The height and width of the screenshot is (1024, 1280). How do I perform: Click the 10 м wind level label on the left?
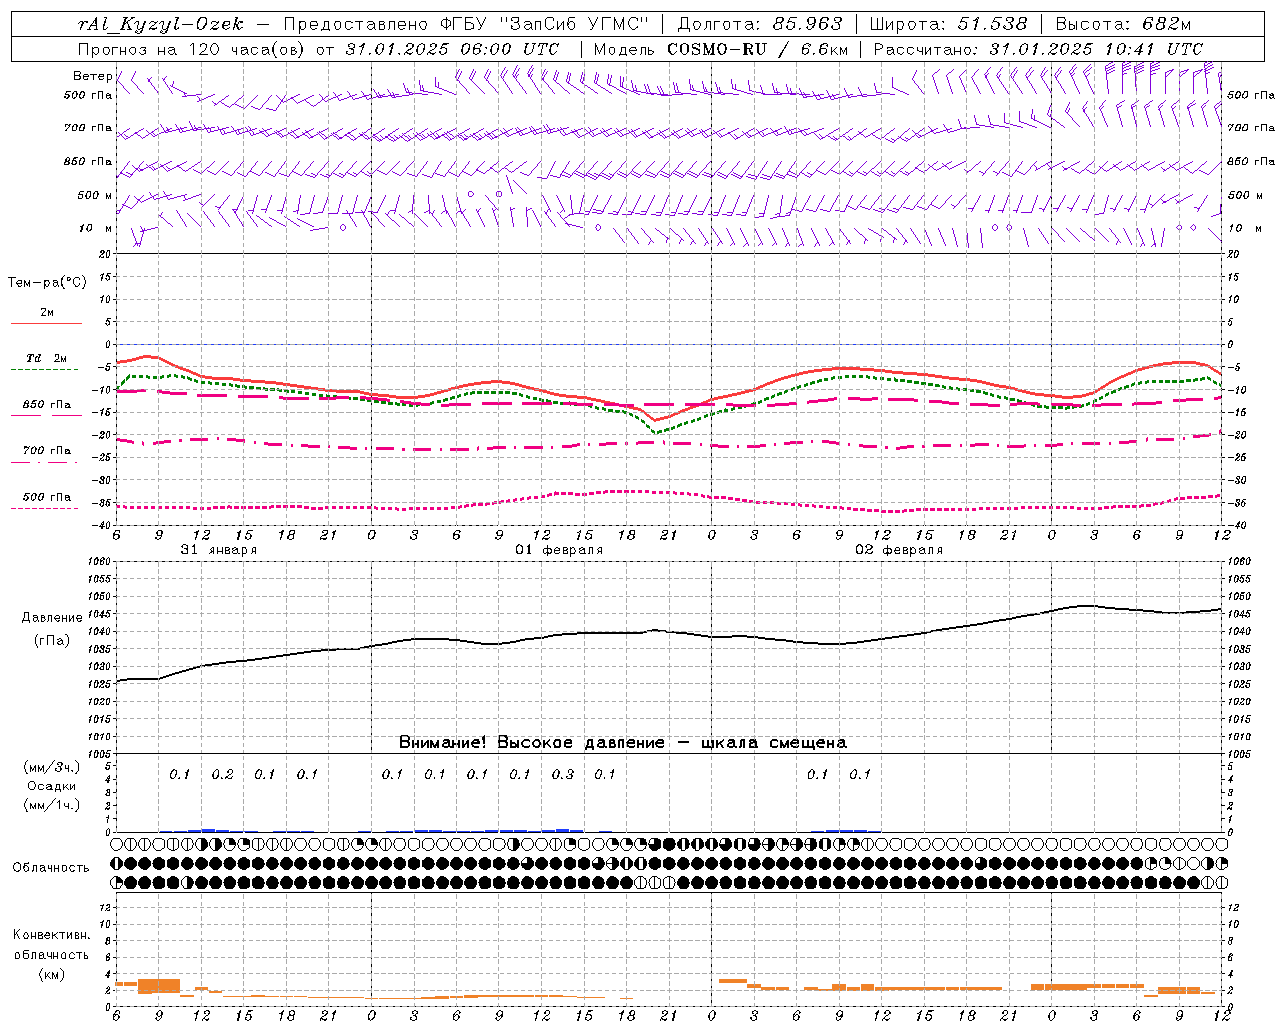click(x=95, y=228)
